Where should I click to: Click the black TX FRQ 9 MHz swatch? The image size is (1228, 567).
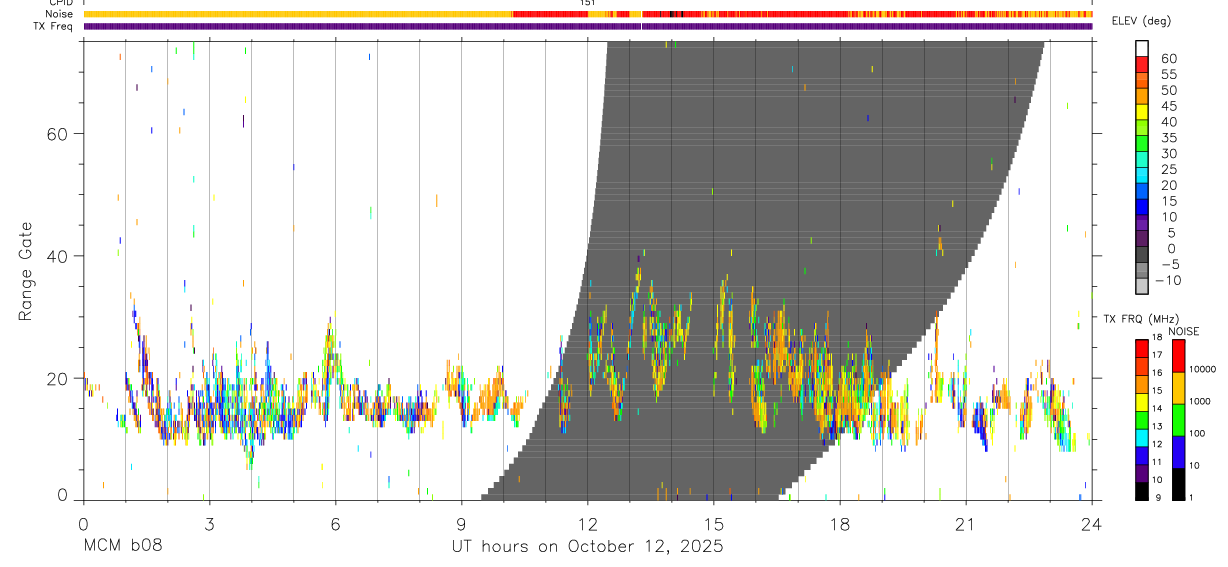pos(1141,490)
